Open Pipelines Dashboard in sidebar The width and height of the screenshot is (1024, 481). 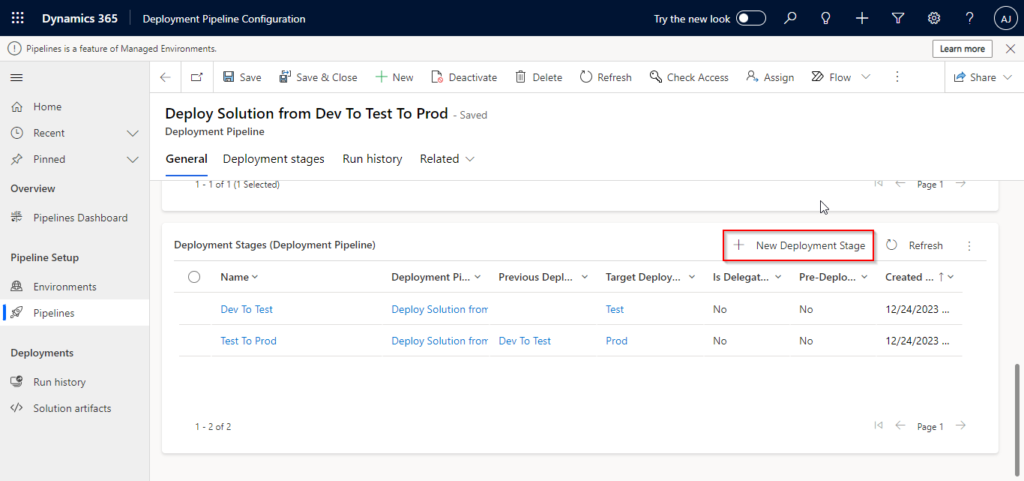point(80,218)
